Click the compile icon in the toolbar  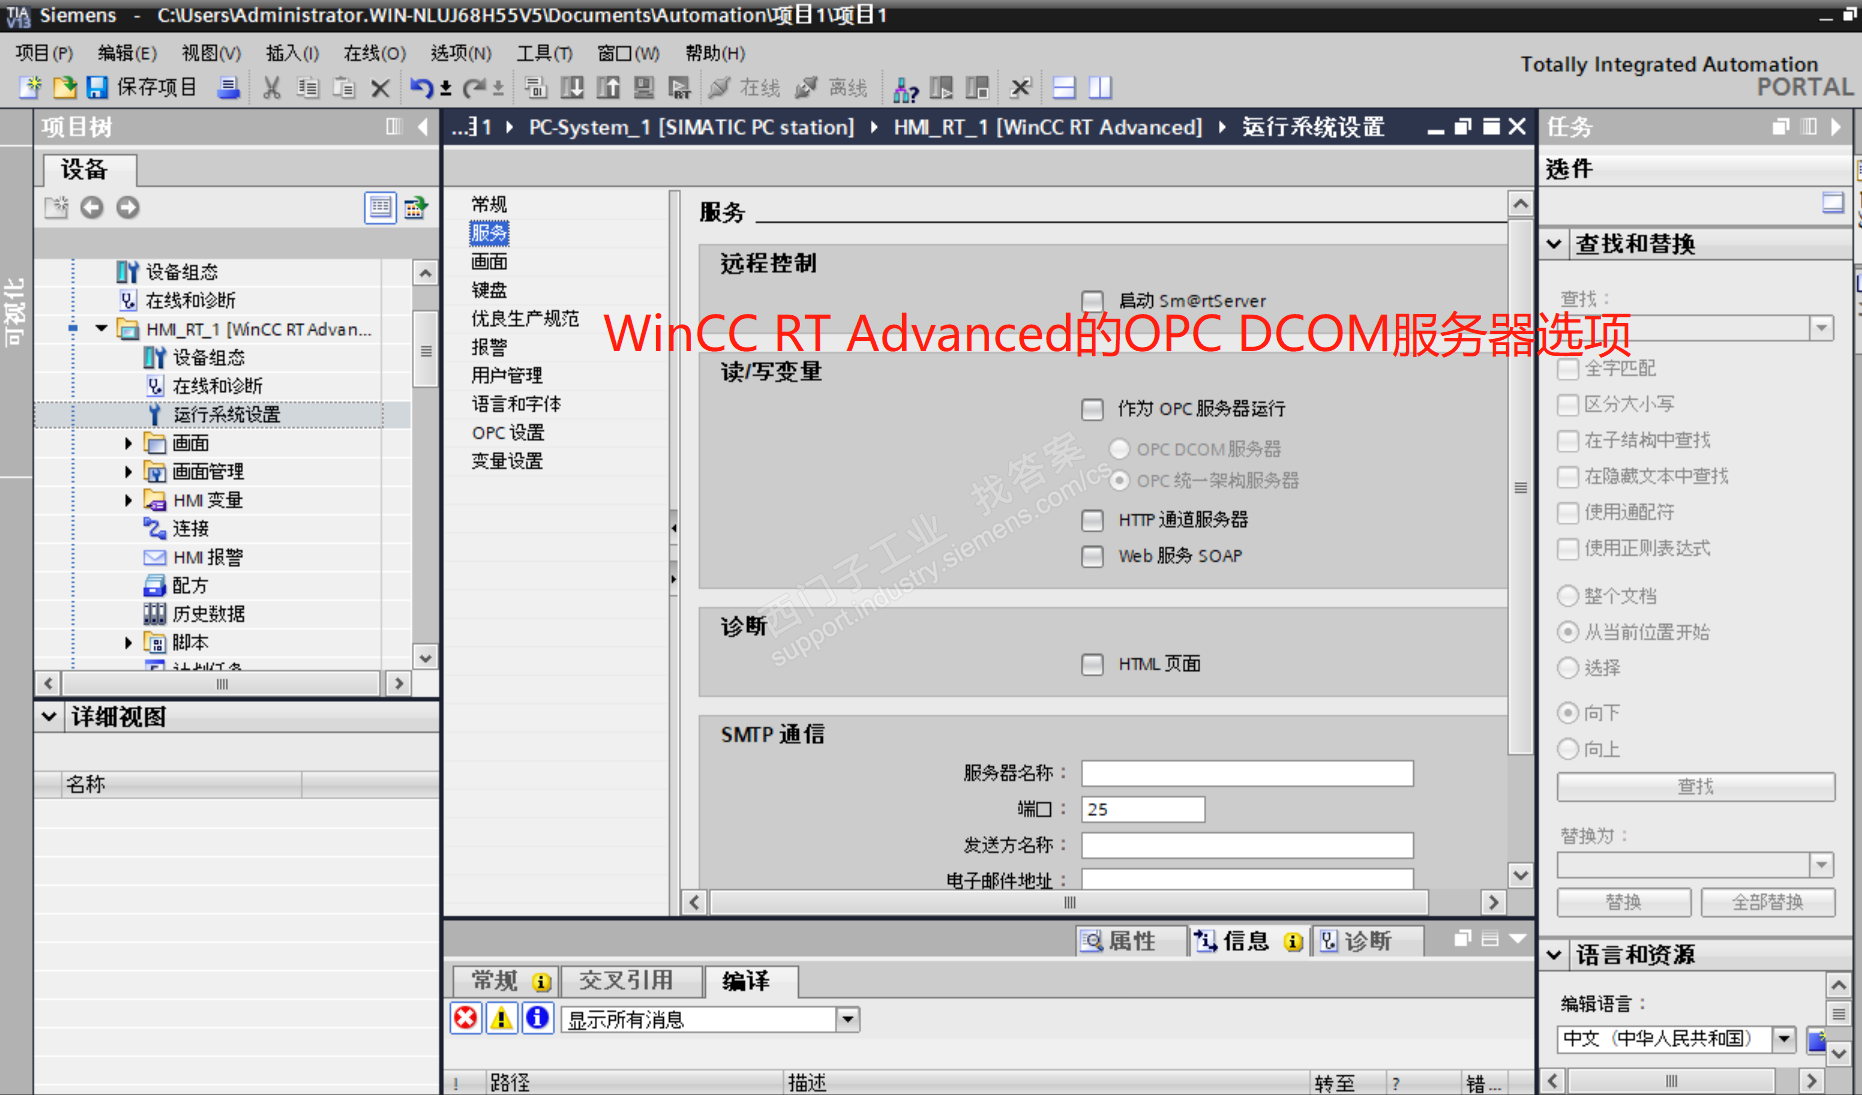(536, 88)
